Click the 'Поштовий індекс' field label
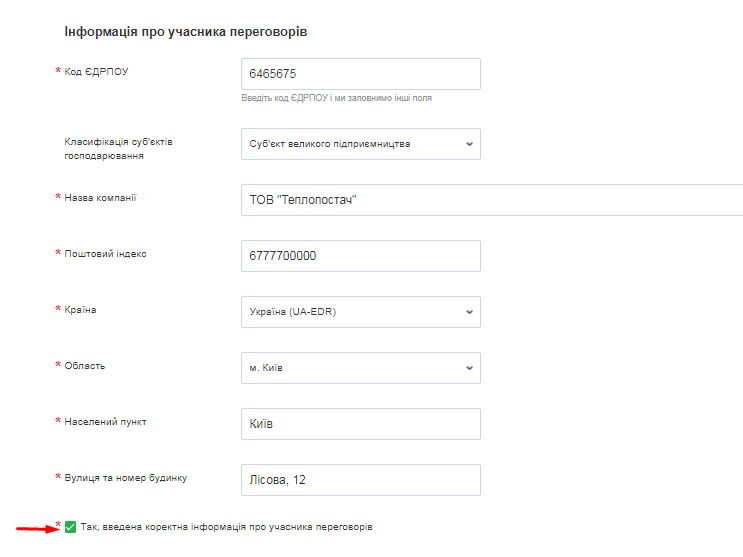 105,254
